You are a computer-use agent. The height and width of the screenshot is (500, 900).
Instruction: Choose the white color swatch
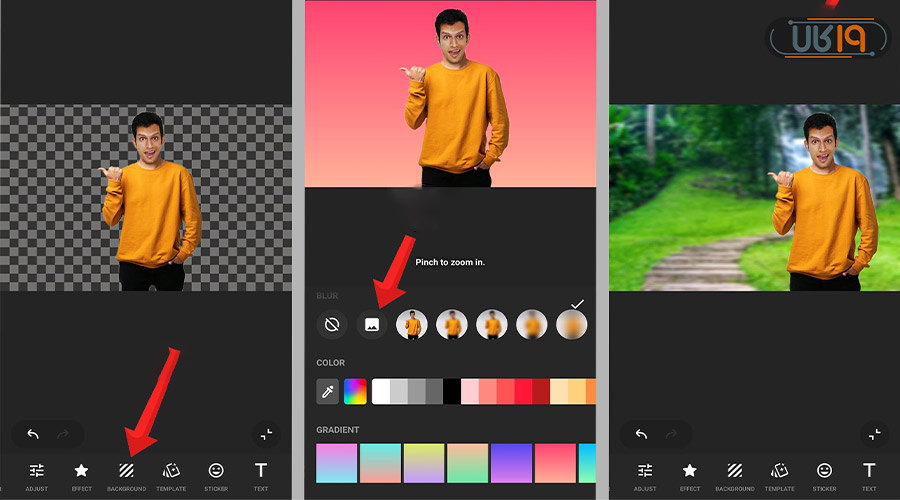[x=381, y=391]
